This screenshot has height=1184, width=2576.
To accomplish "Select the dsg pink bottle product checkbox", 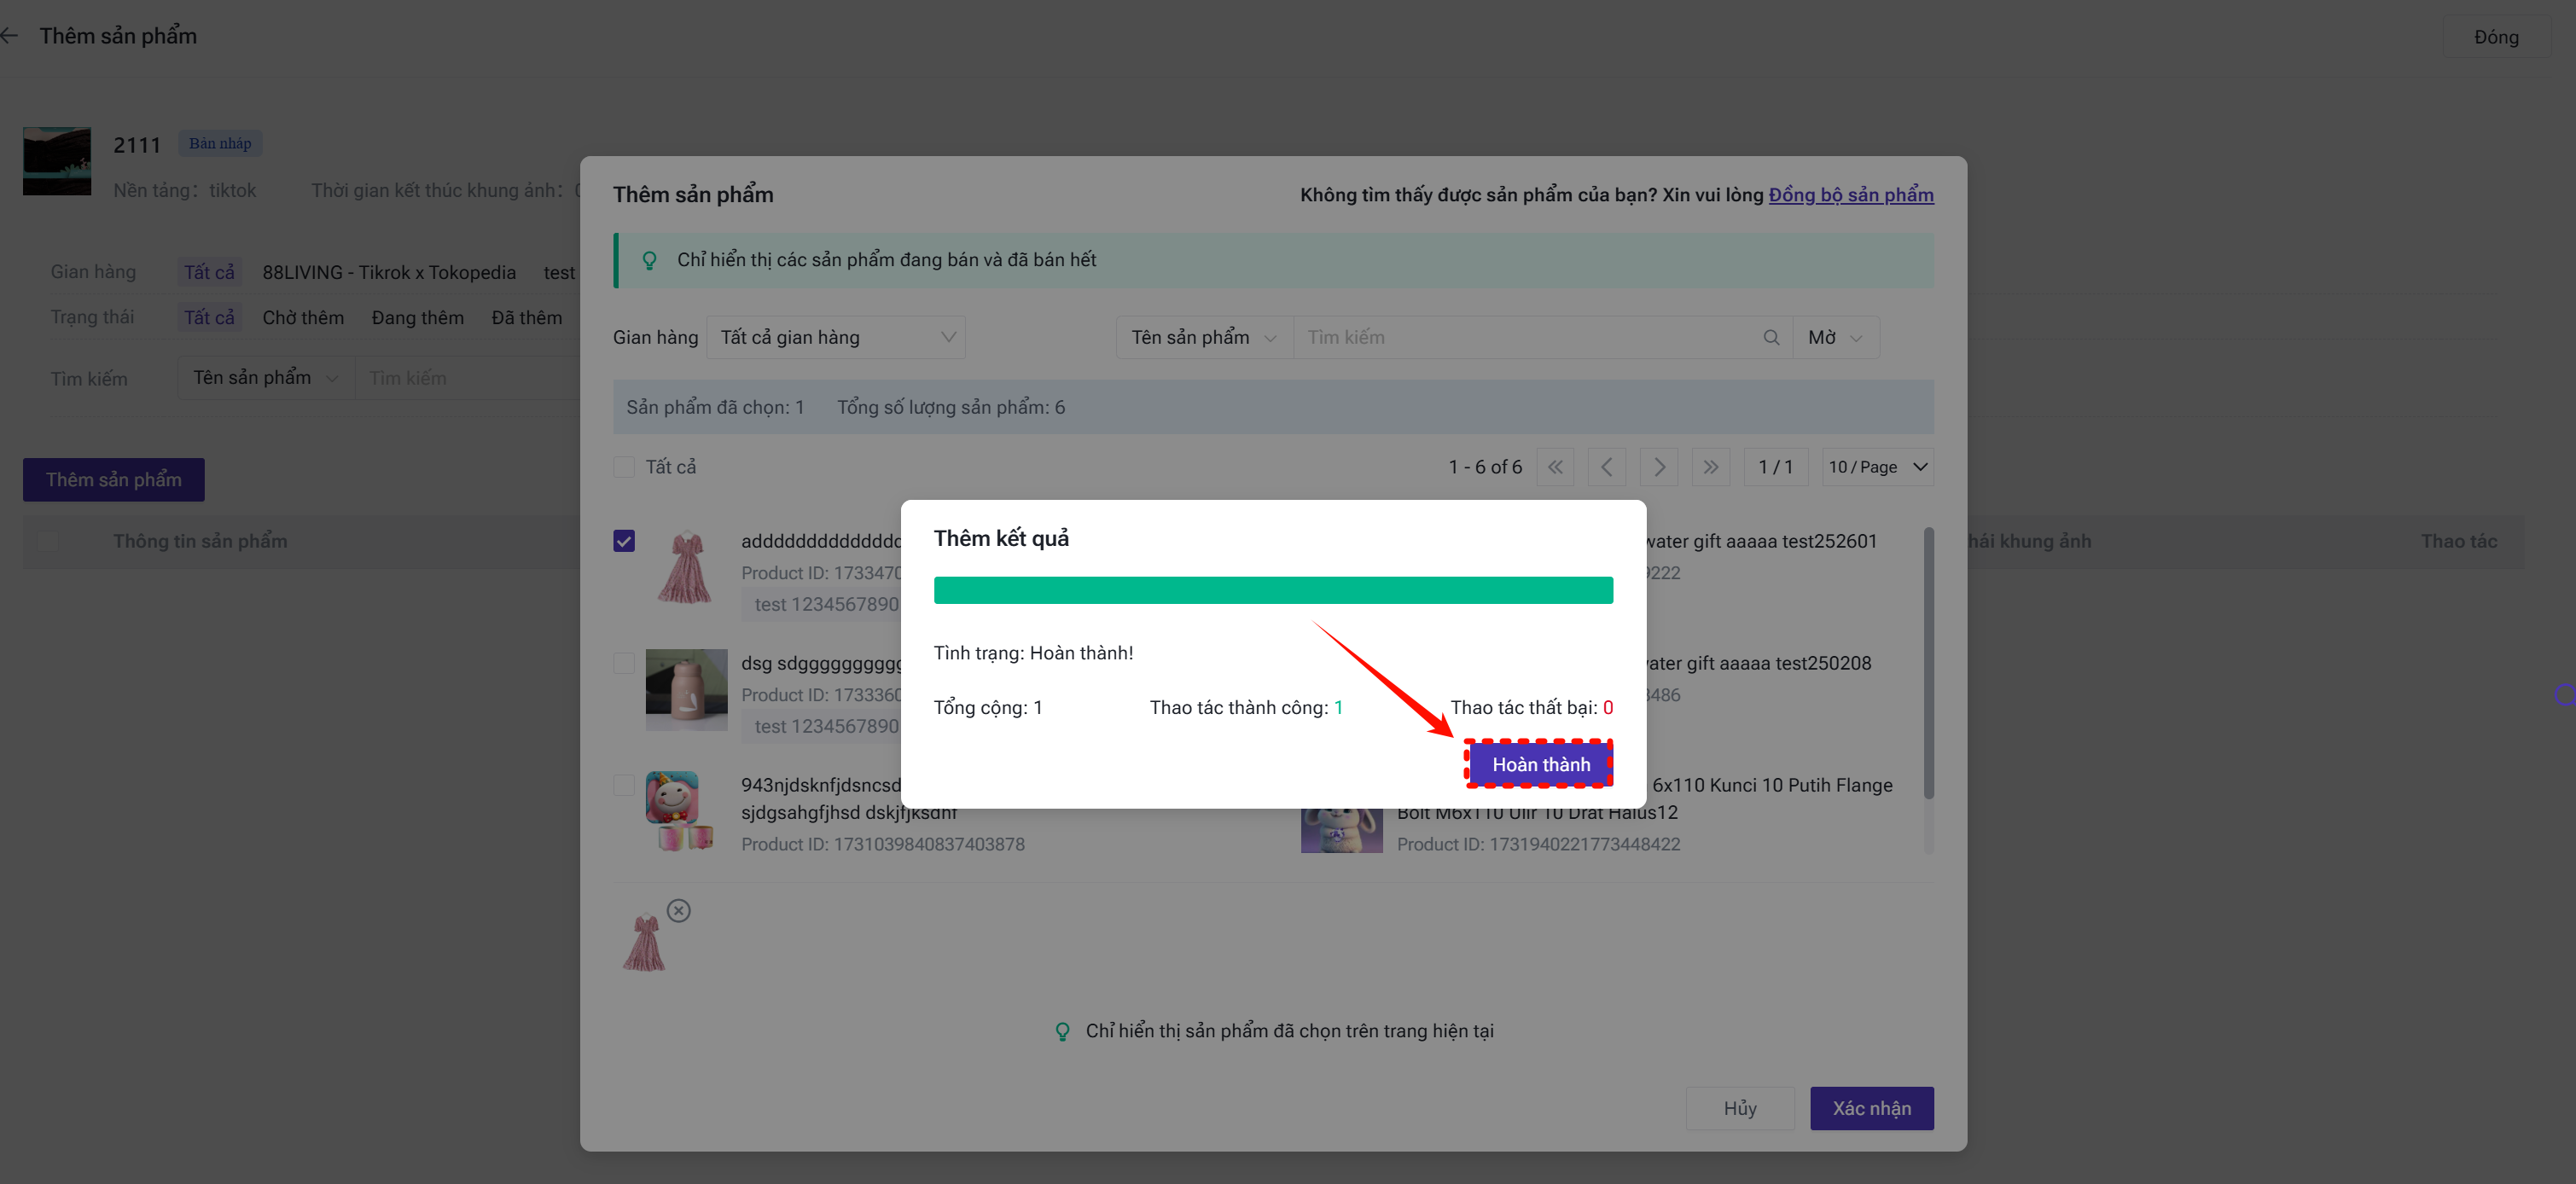I will pyautogui.click(x=624, y=663).
